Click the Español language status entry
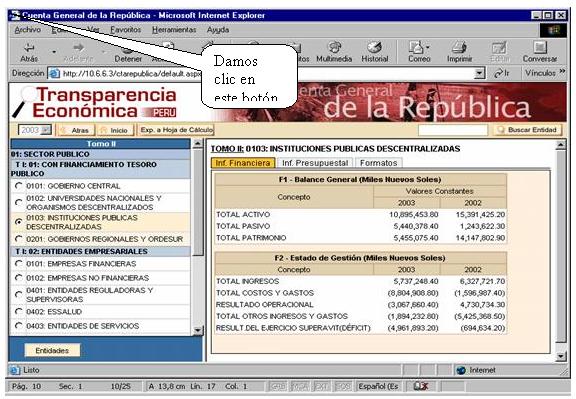The image size is (576, 399). tap(378, 387)
